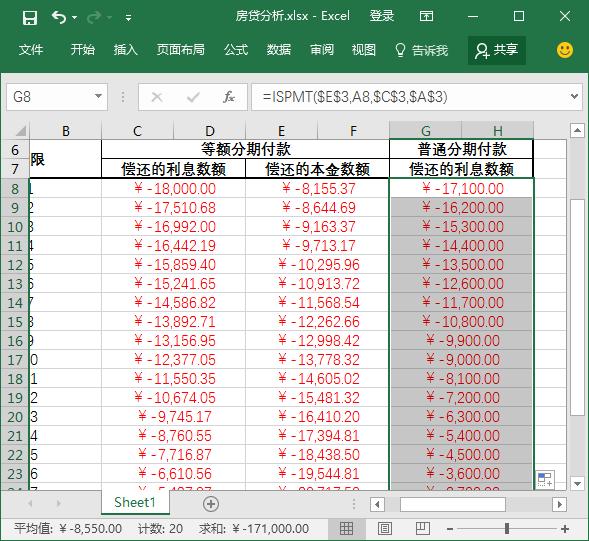Viewport: 589px width, 541px height.
Task: Click the Name Box showing G8
Action: point(50,97)
